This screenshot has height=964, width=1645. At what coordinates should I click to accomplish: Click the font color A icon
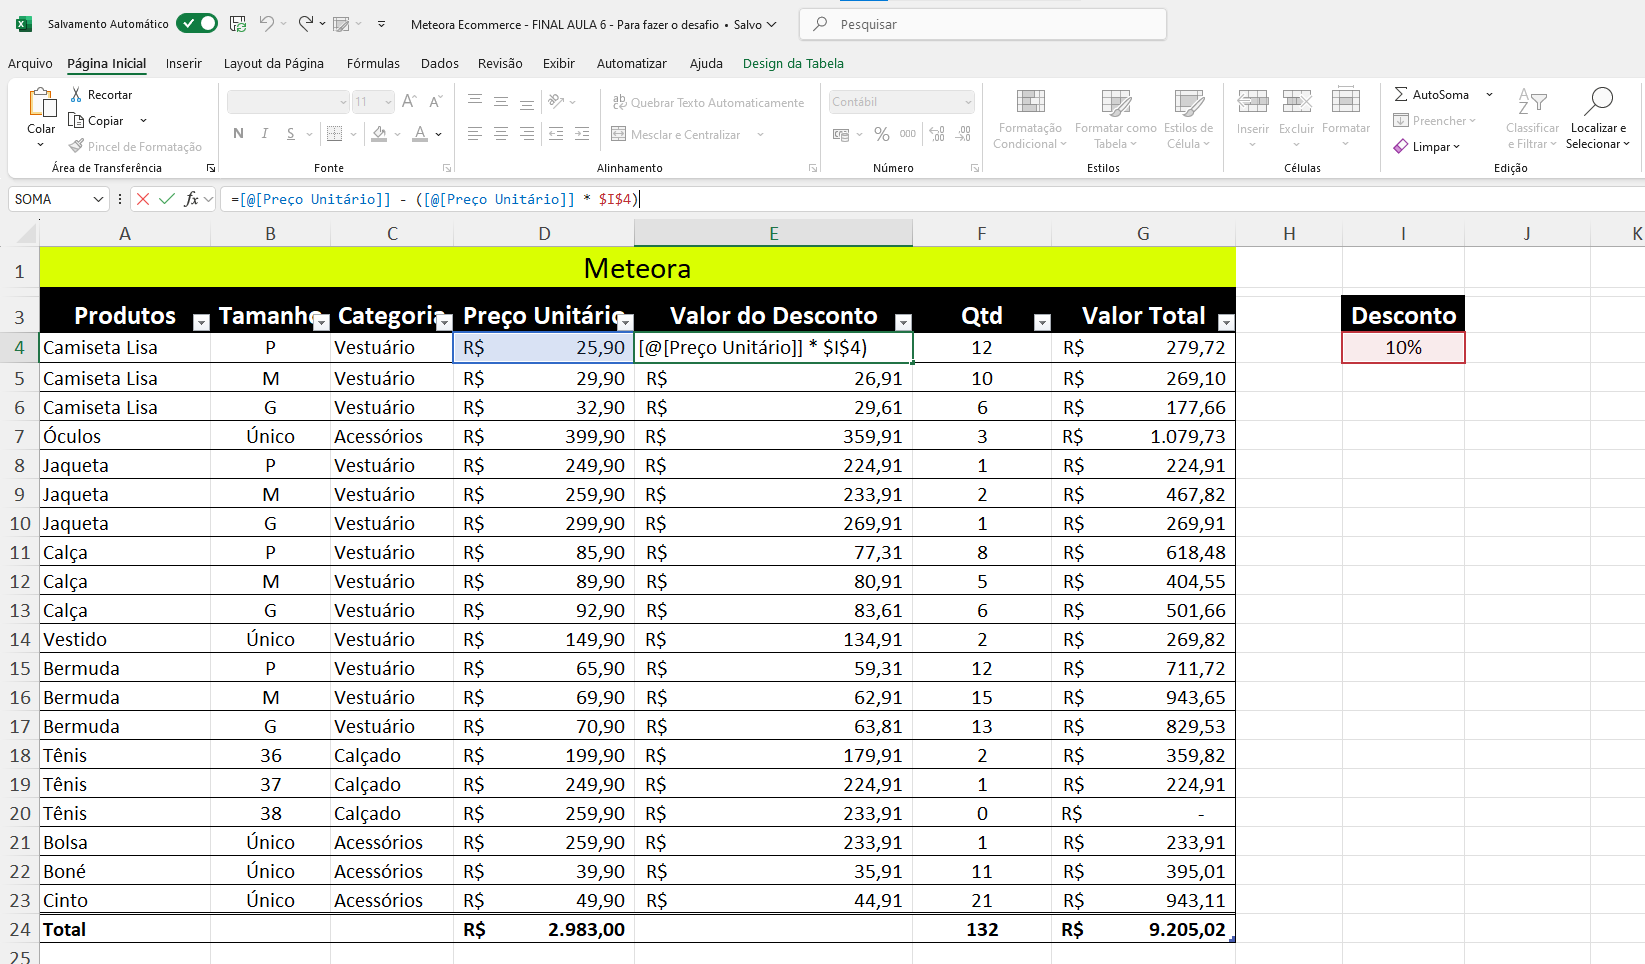tap(420, 133)
